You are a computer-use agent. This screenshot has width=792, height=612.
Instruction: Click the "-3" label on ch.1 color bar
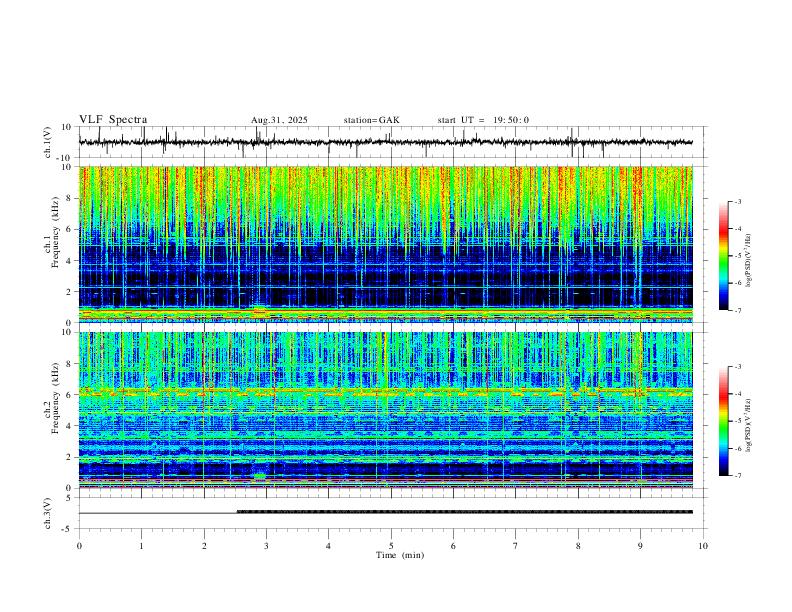[738, 201]
